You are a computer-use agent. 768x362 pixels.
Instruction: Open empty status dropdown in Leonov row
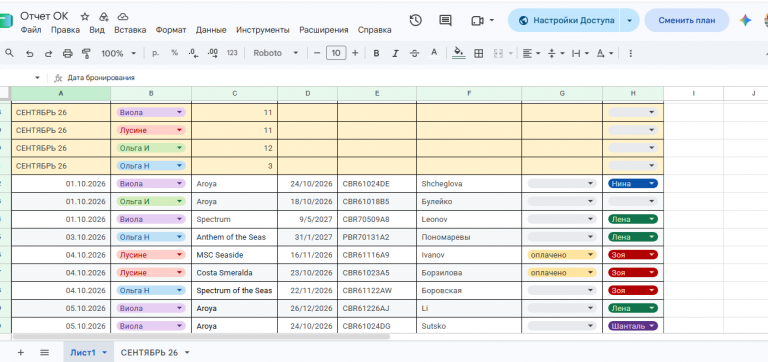pyautogui.click(x=562, y=219)
